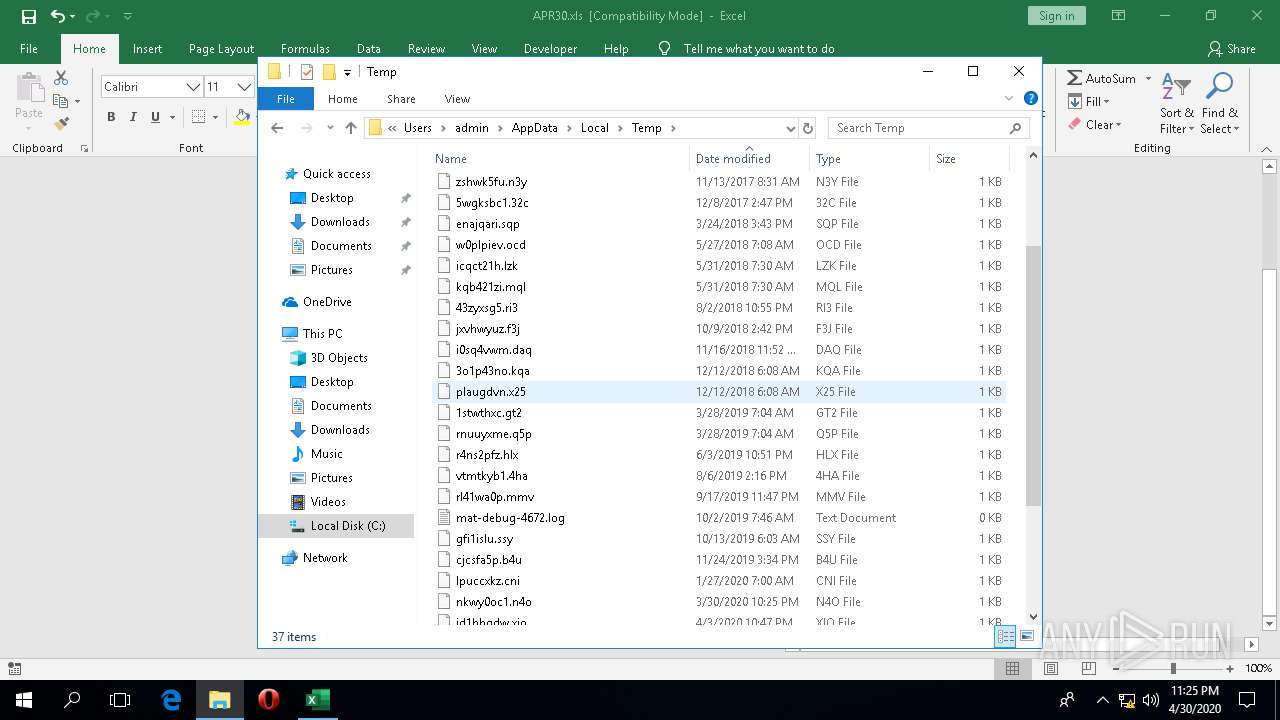Select the file plaugdvn.x25
The height and width of the screenshot is (720, 1280).
(490, 392)
